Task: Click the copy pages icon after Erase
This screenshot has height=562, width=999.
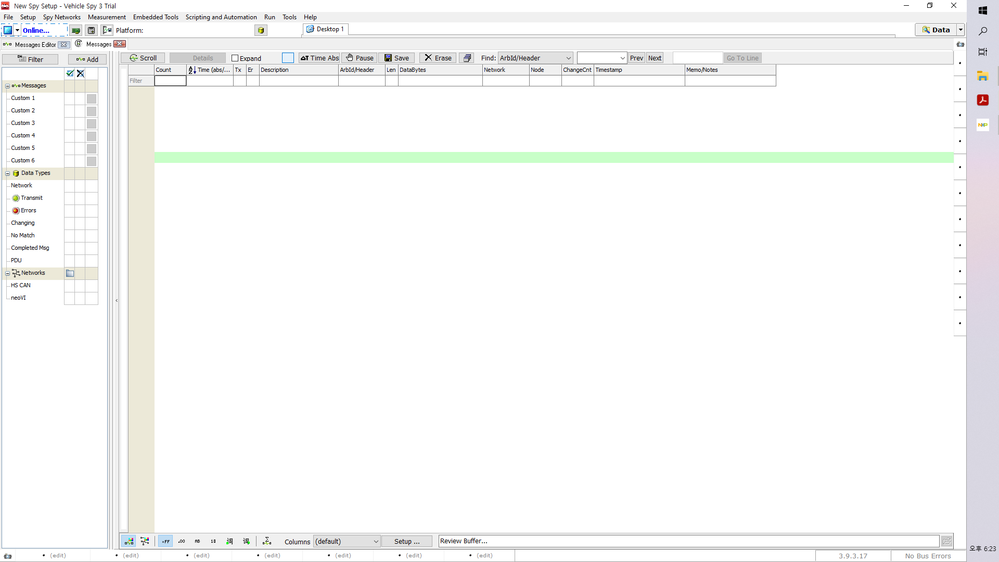Action: tap(467, 58)
